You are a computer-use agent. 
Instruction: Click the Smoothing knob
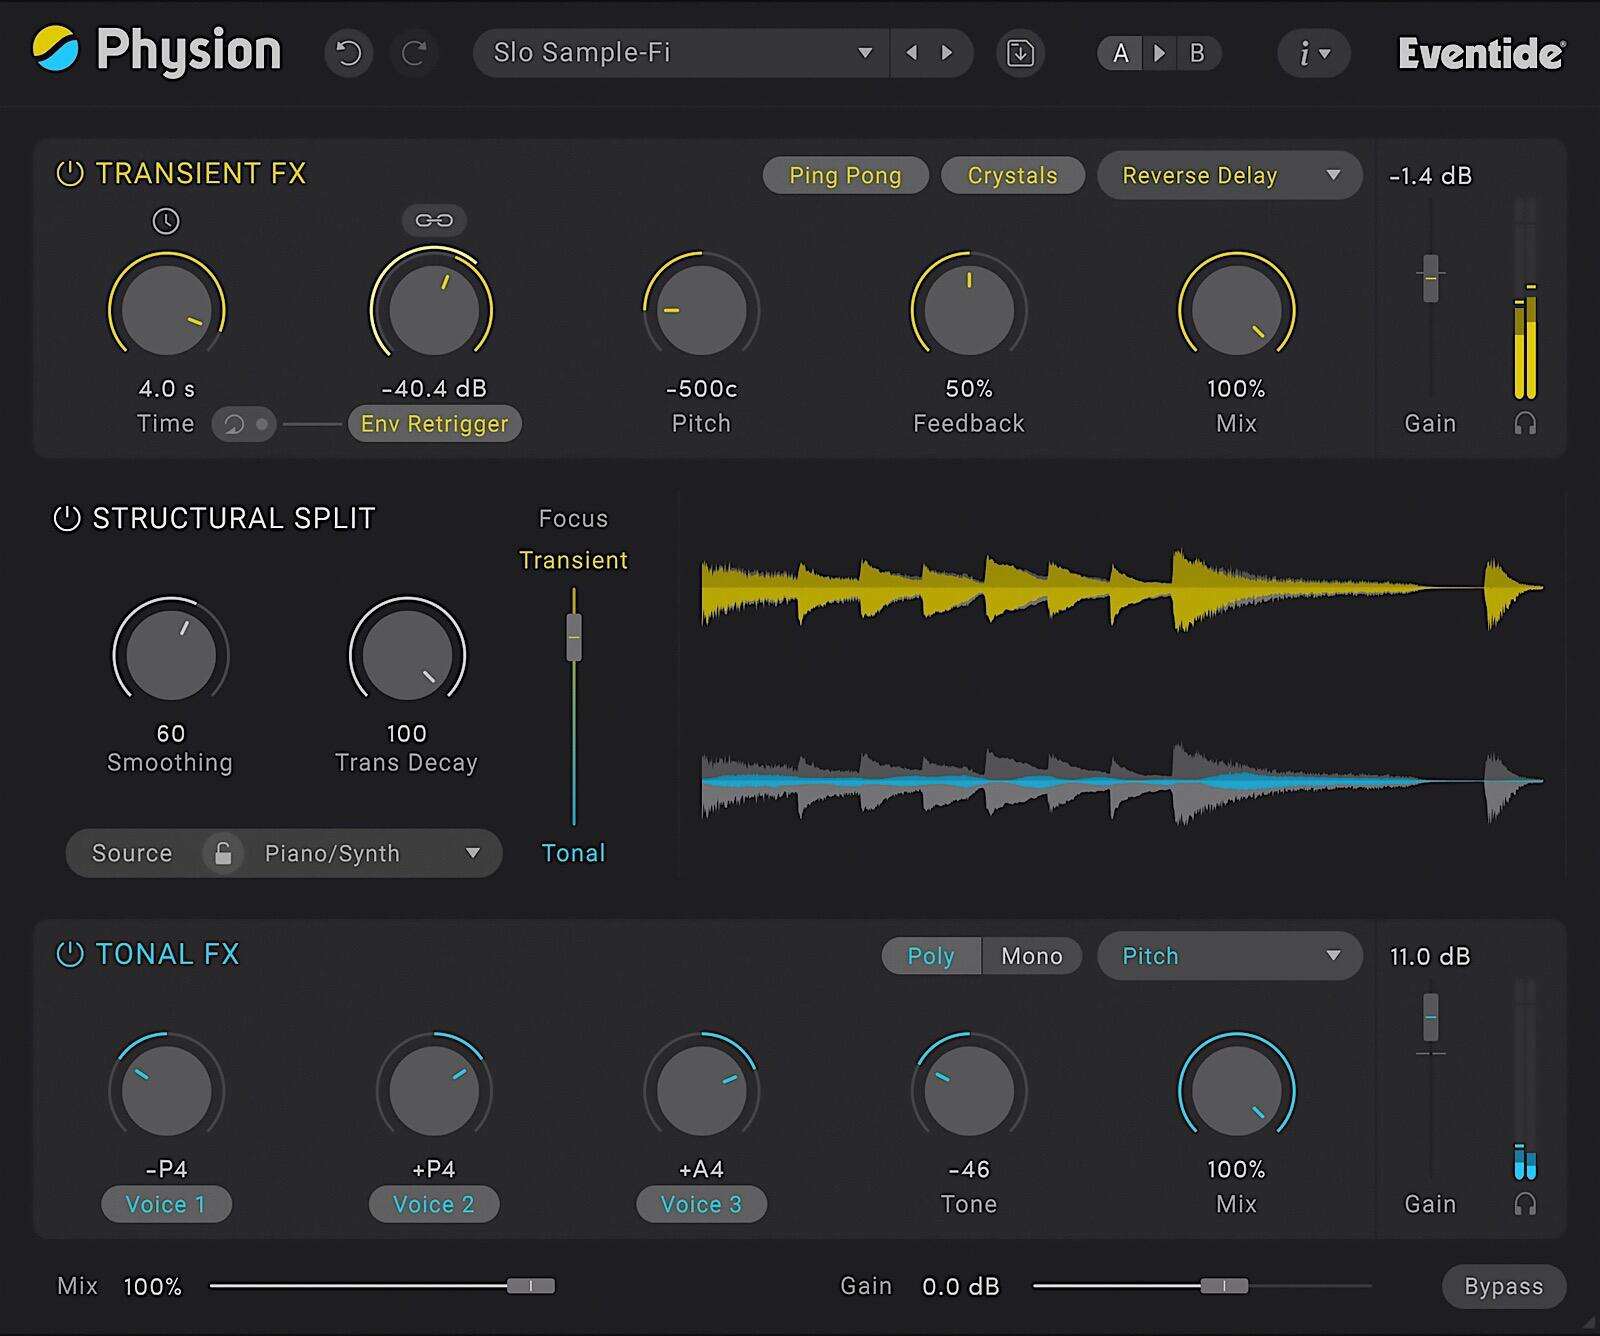(170, 654)
